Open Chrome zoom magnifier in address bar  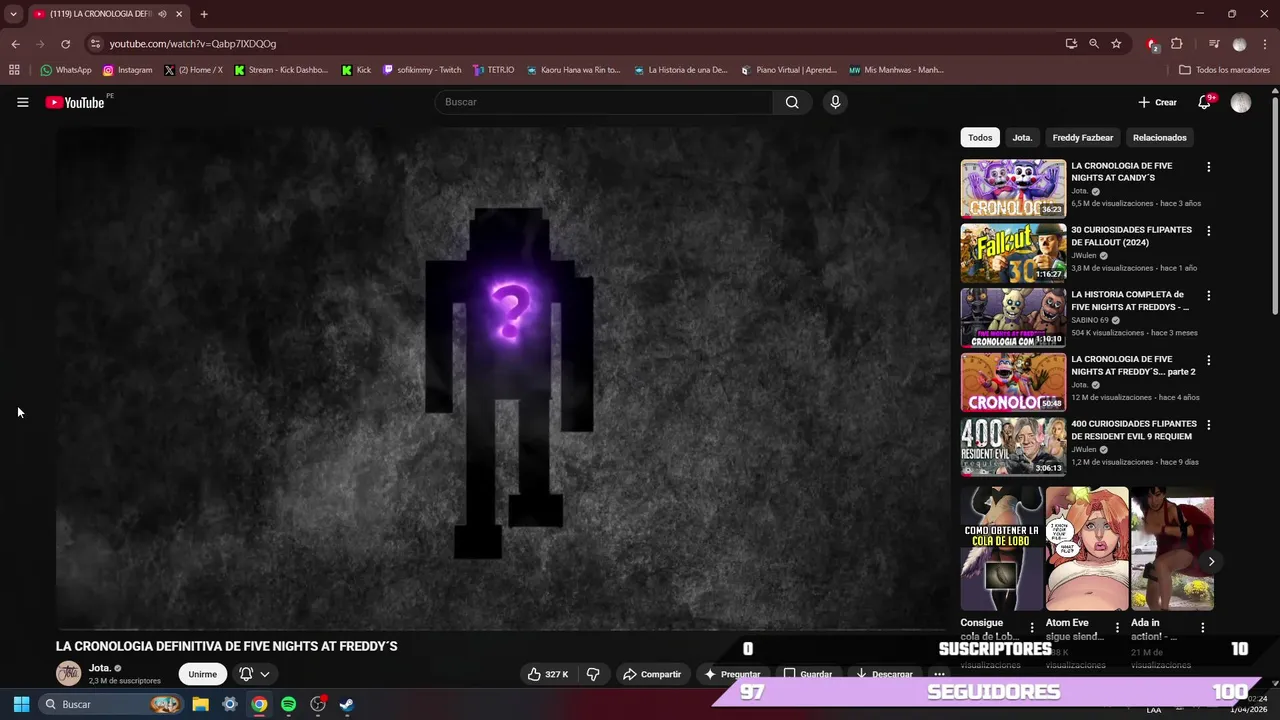1094,44
